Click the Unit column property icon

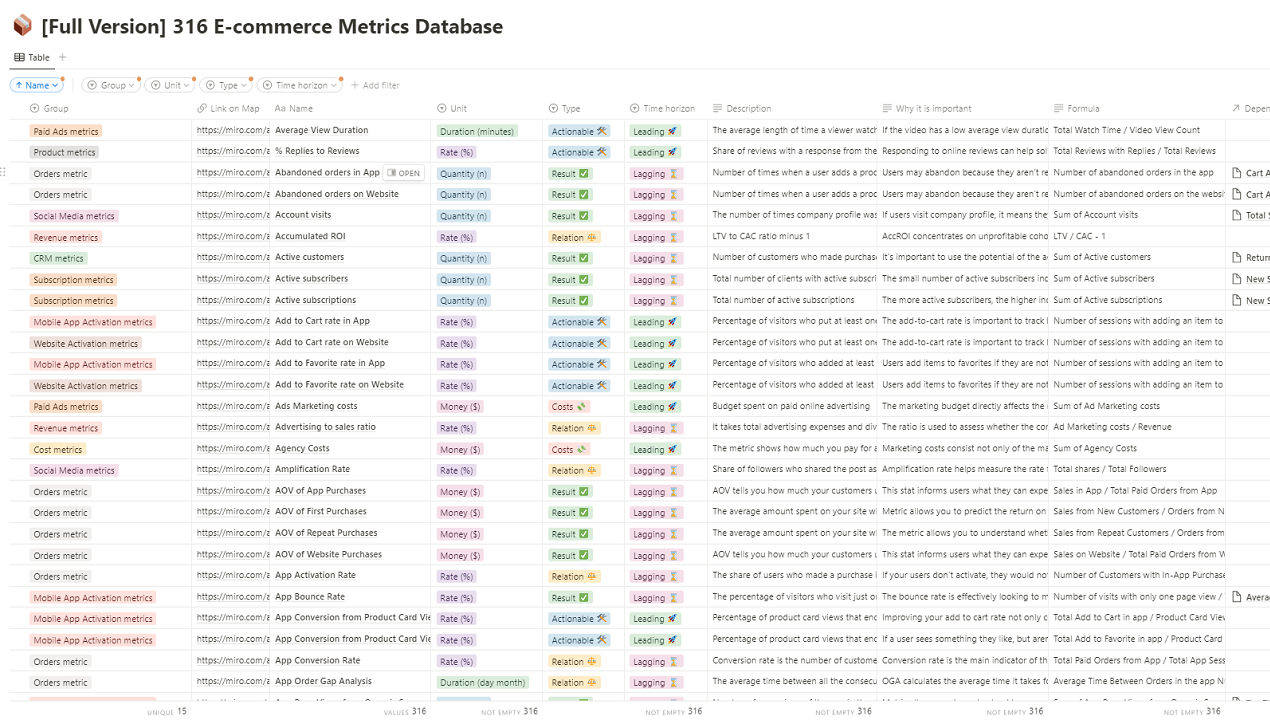point(441,108)
